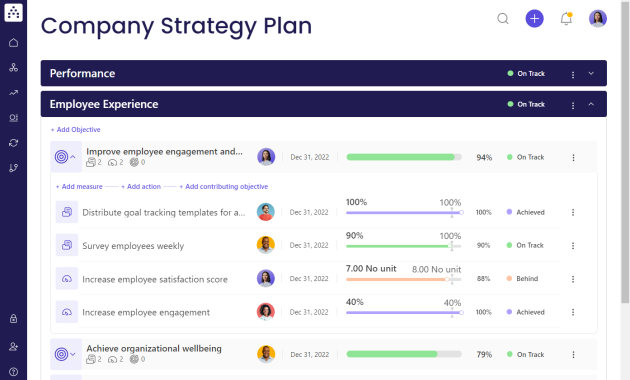Click the Add Objective link
The width and height of the screenshot is (630, 380).
pos(76,129)
